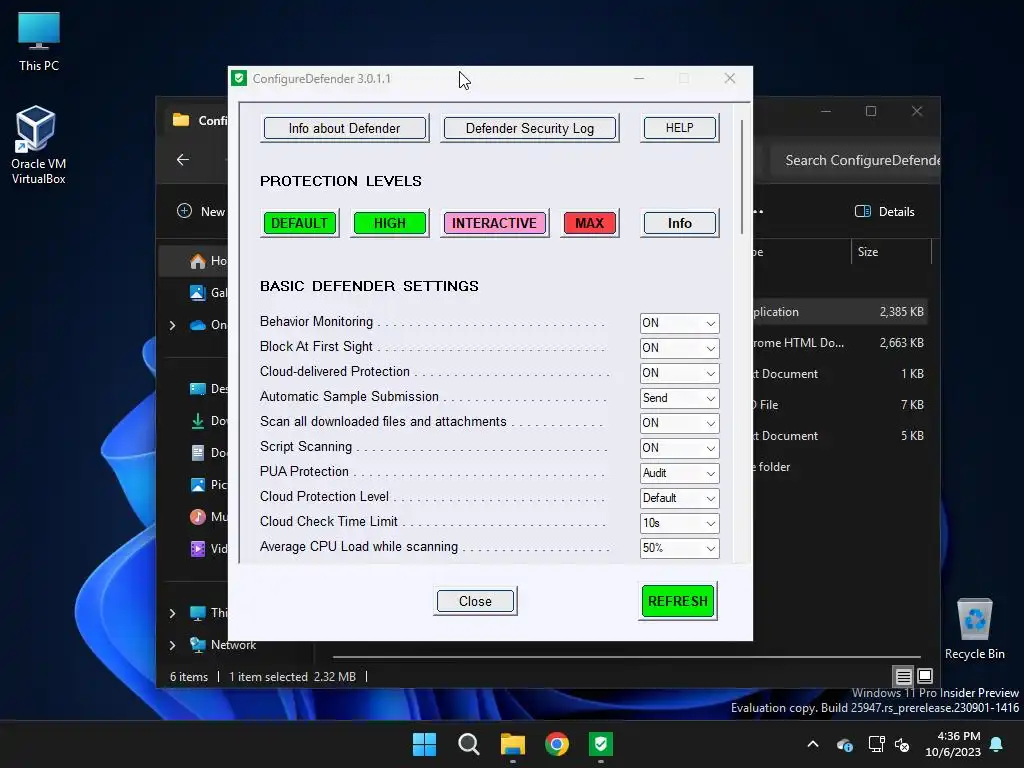Apply the INTERACTIVE protection level
This screenshot has height=768, width=1024.
pos(494,223)
